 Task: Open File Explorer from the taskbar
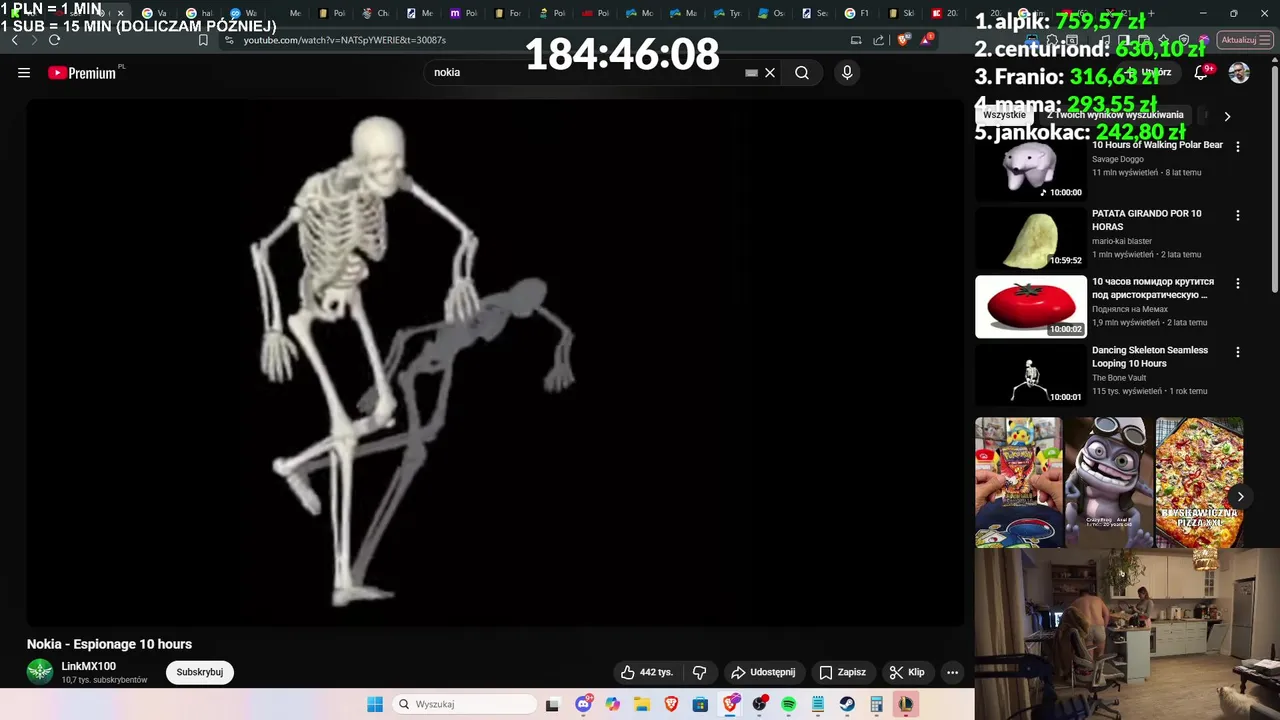tap(642, 704)
